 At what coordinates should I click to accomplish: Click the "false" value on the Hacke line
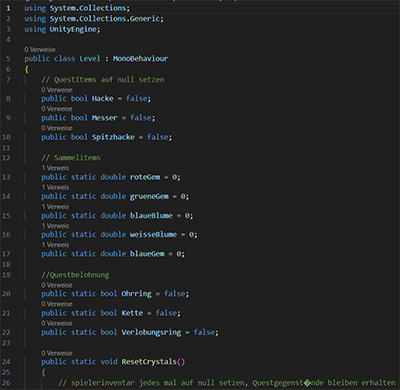137,98
